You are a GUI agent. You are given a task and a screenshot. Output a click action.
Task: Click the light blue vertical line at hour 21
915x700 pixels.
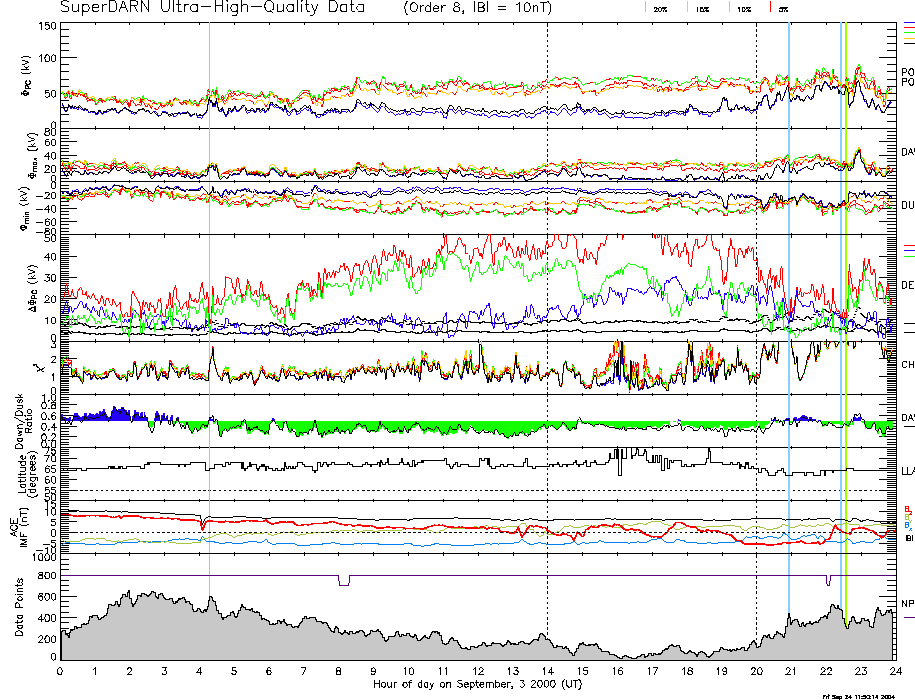(789, 300)
